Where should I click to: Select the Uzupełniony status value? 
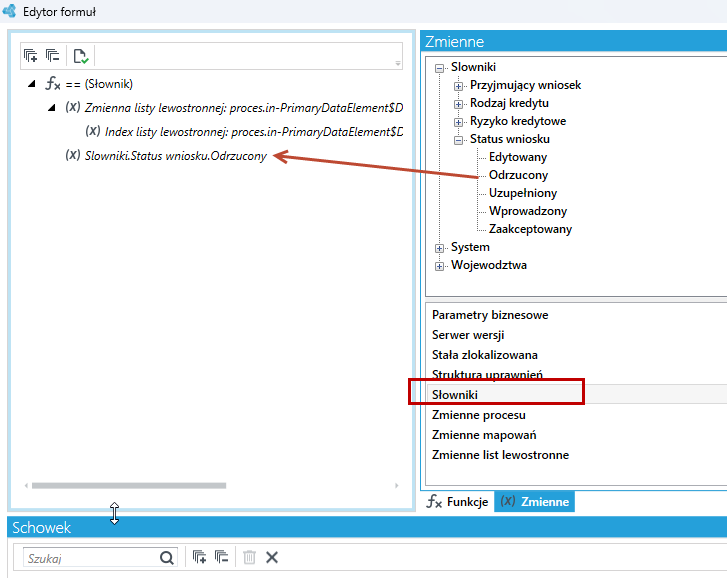[523, 193]
